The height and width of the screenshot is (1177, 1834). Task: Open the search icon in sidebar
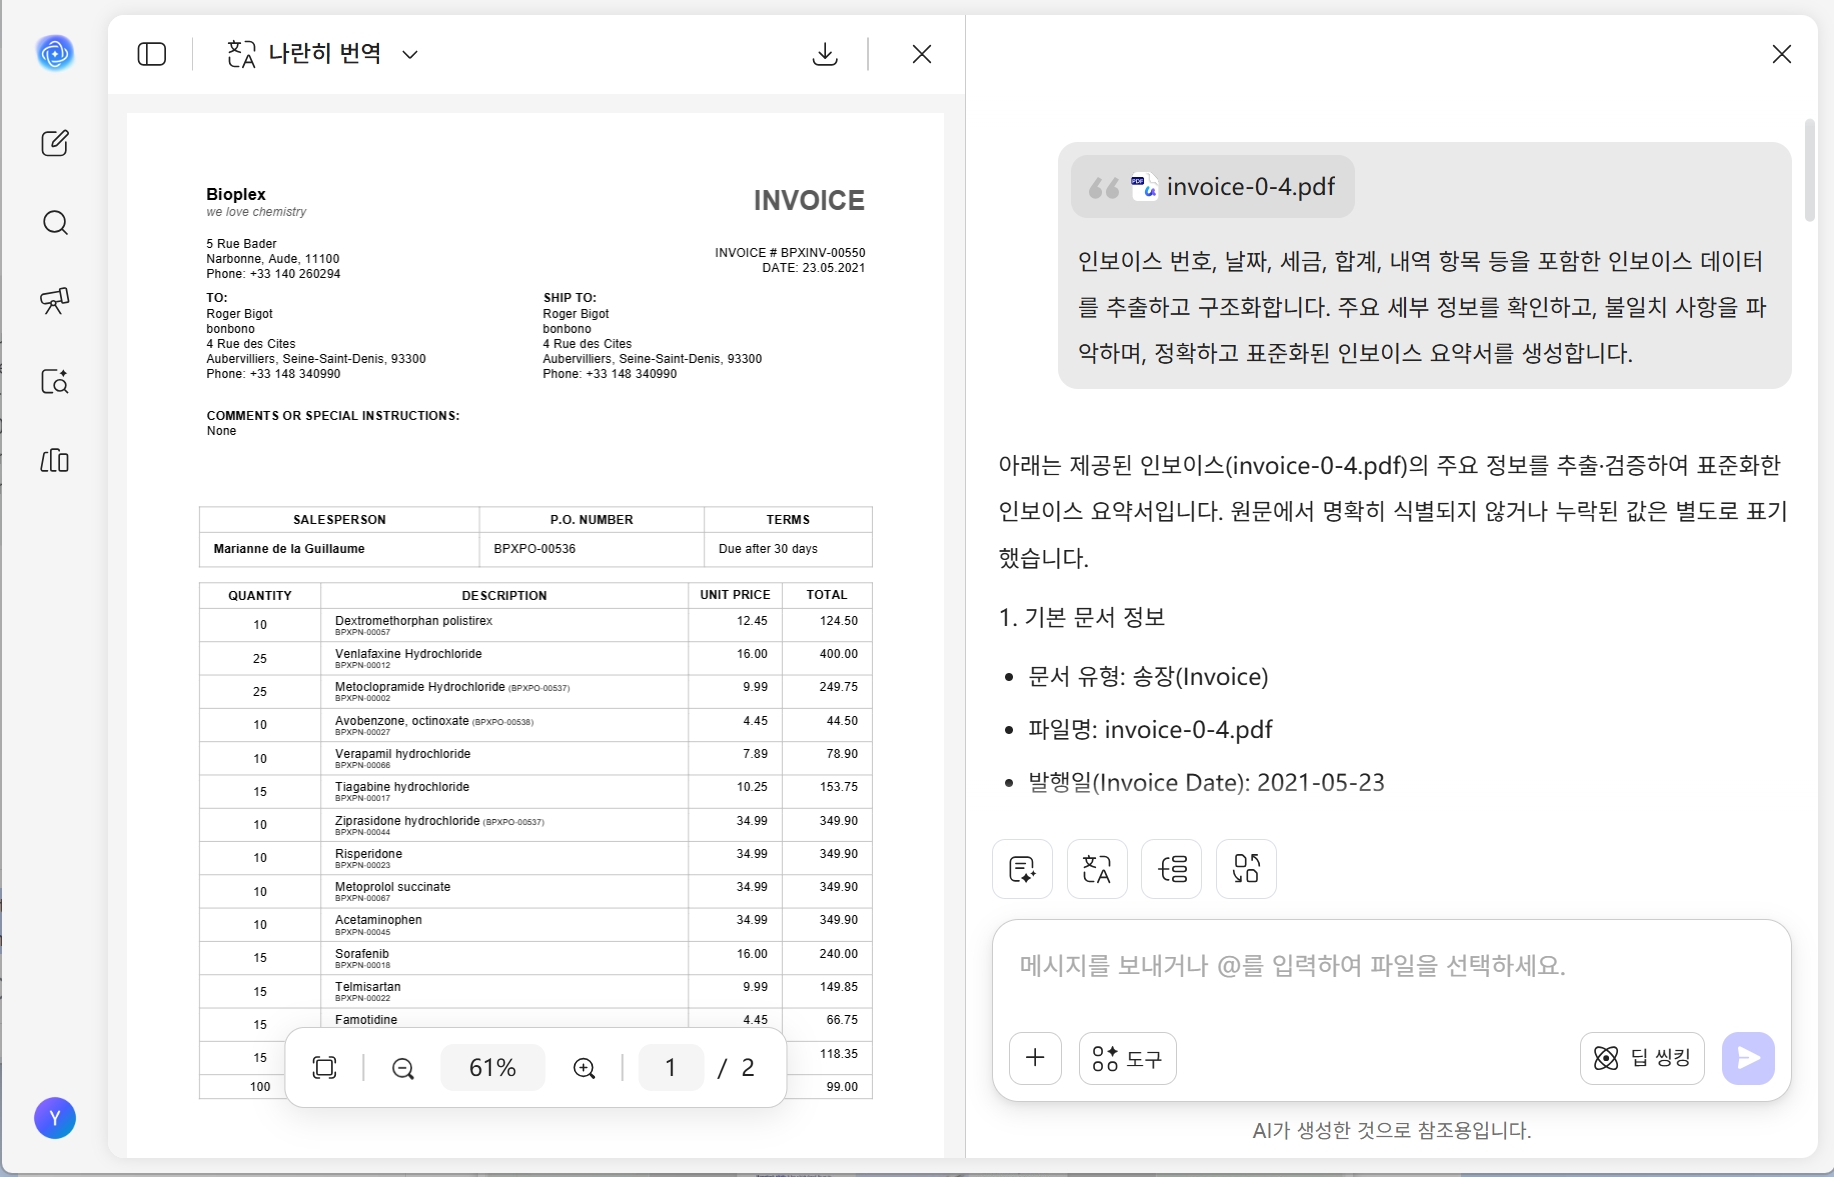pyautogui.click(x=55, y=222)
